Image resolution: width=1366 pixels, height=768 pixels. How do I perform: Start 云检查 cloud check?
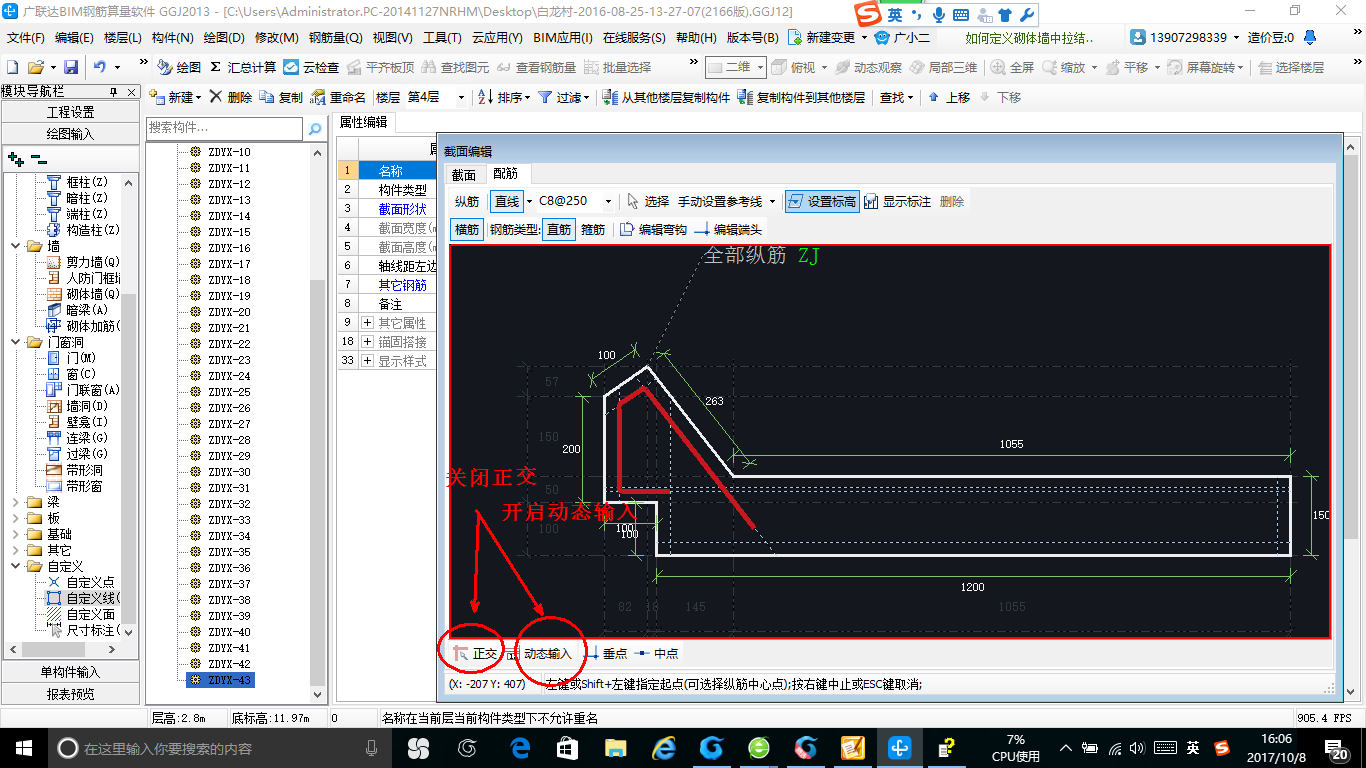311,67
